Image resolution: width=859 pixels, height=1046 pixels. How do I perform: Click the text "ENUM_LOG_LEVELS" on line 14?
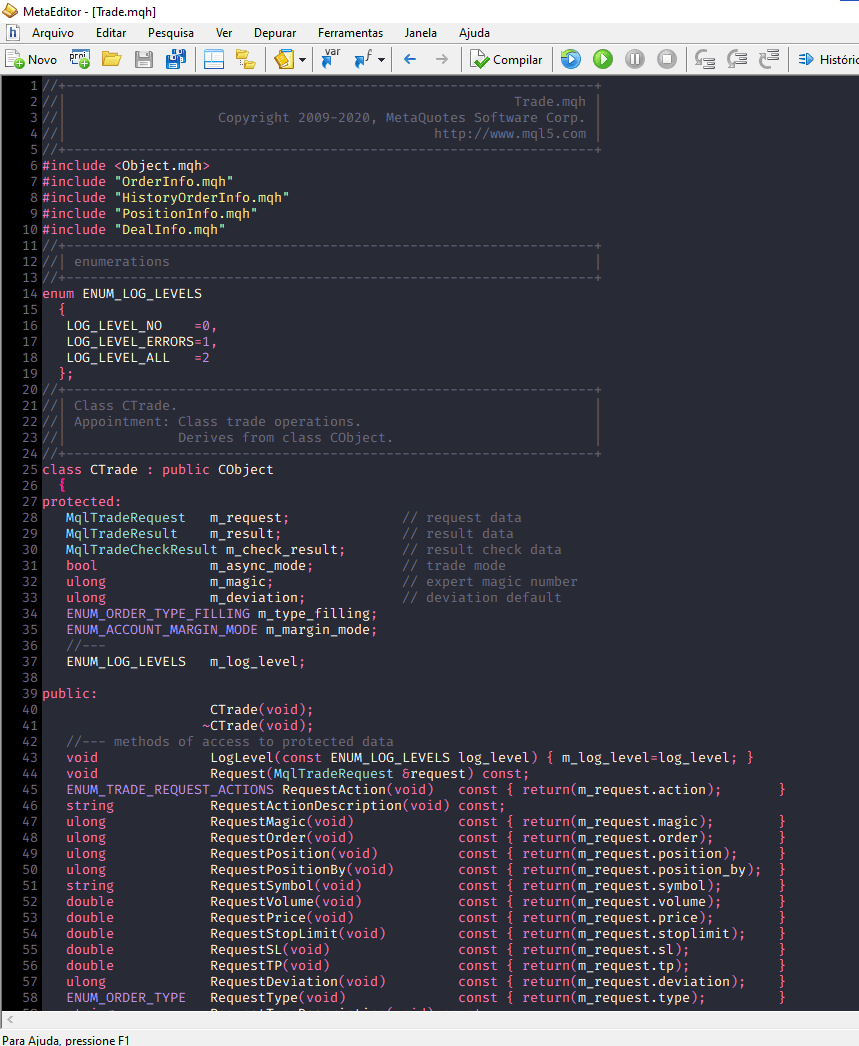142,294
